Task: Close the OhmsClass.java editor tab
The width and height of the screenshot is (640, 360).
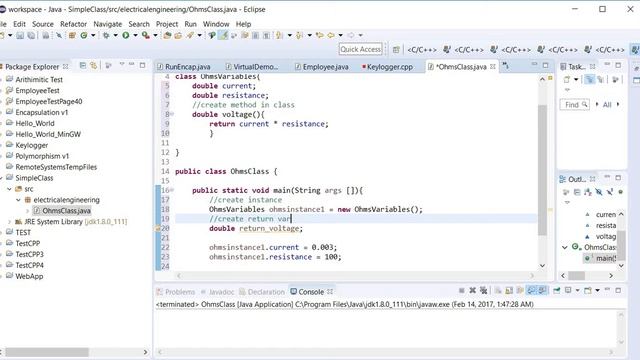Action: point(493,66)
